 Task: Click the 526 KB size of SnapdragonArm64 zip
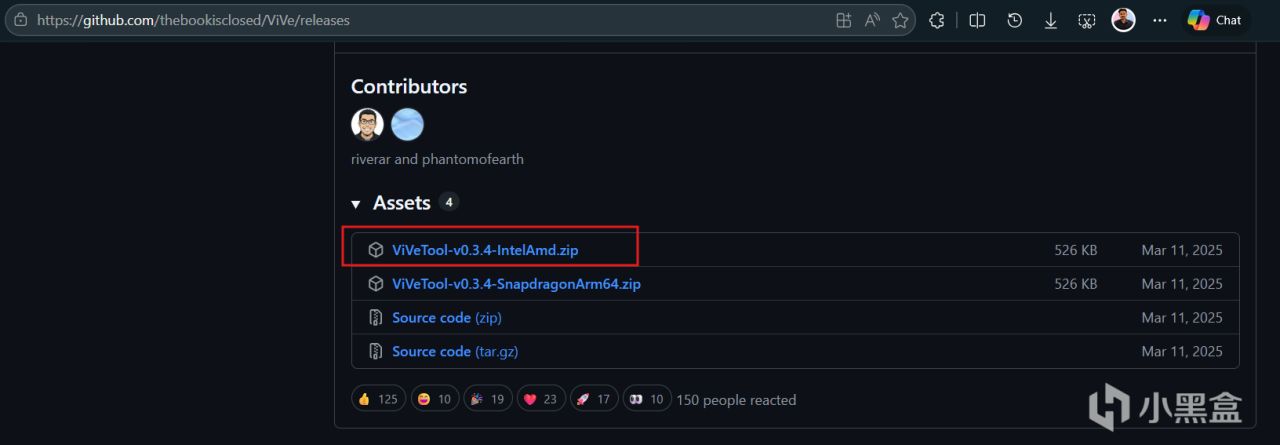1075,284
